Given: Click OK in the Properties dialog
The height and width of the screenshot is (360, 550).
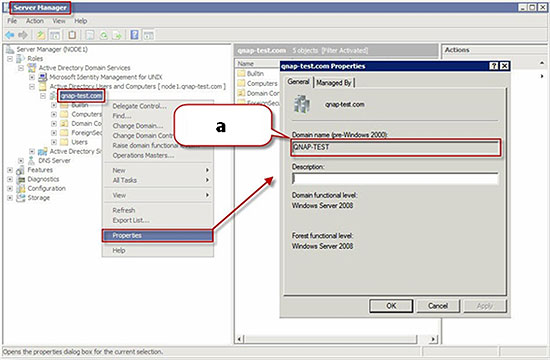Looking at the screenshot, I should point(391,306).
